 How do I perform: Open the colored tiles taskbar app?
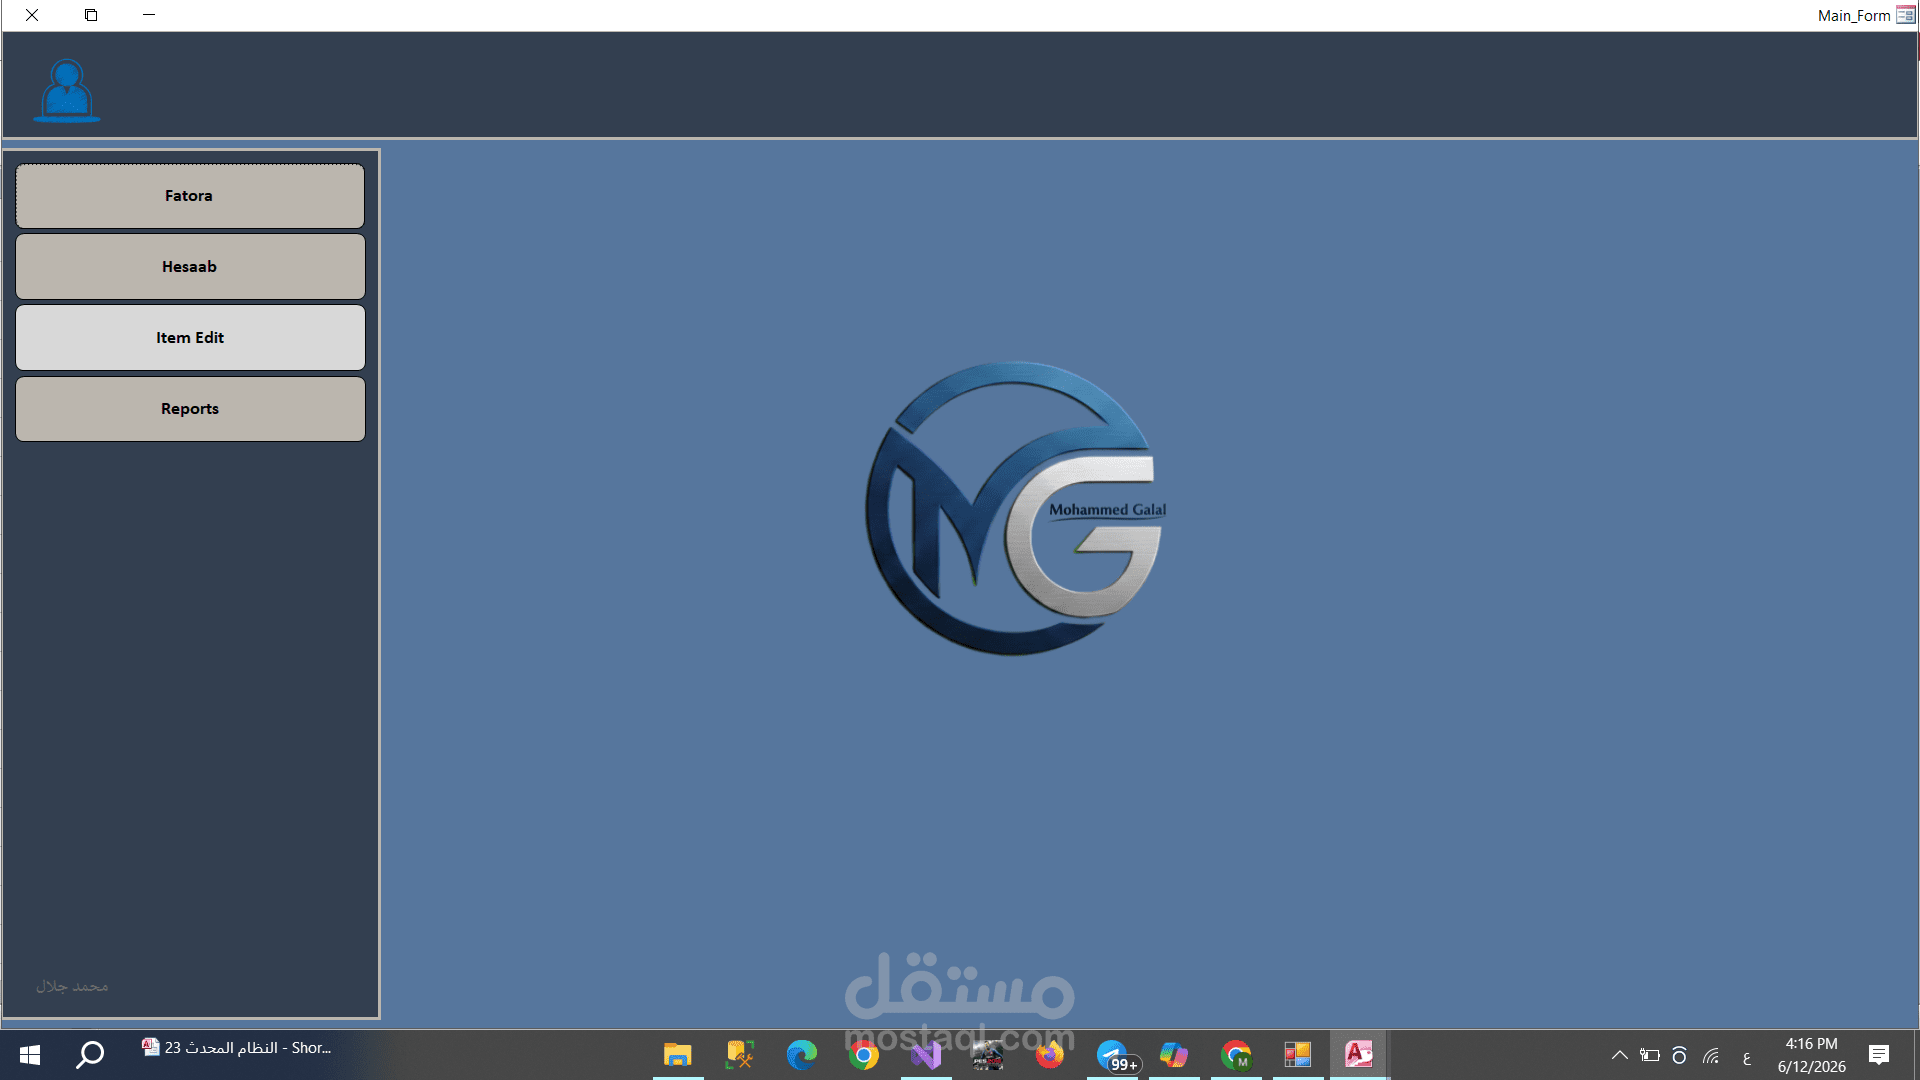[1298, 1055]
